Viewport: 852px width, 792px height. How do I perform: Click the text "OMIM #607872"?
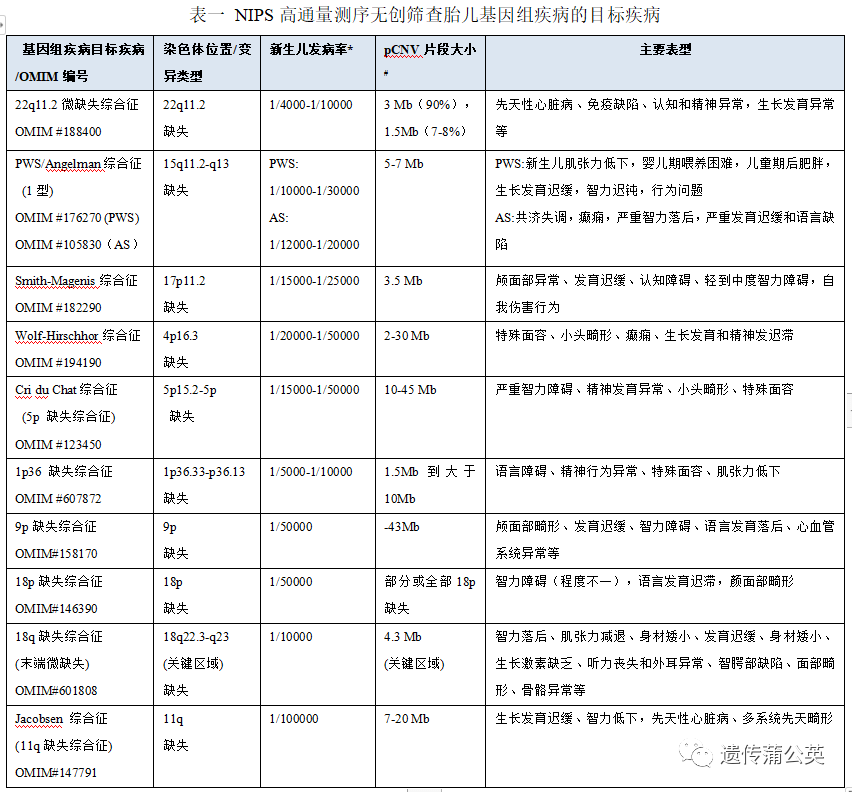pyautogui.click(x=58, y=499)
